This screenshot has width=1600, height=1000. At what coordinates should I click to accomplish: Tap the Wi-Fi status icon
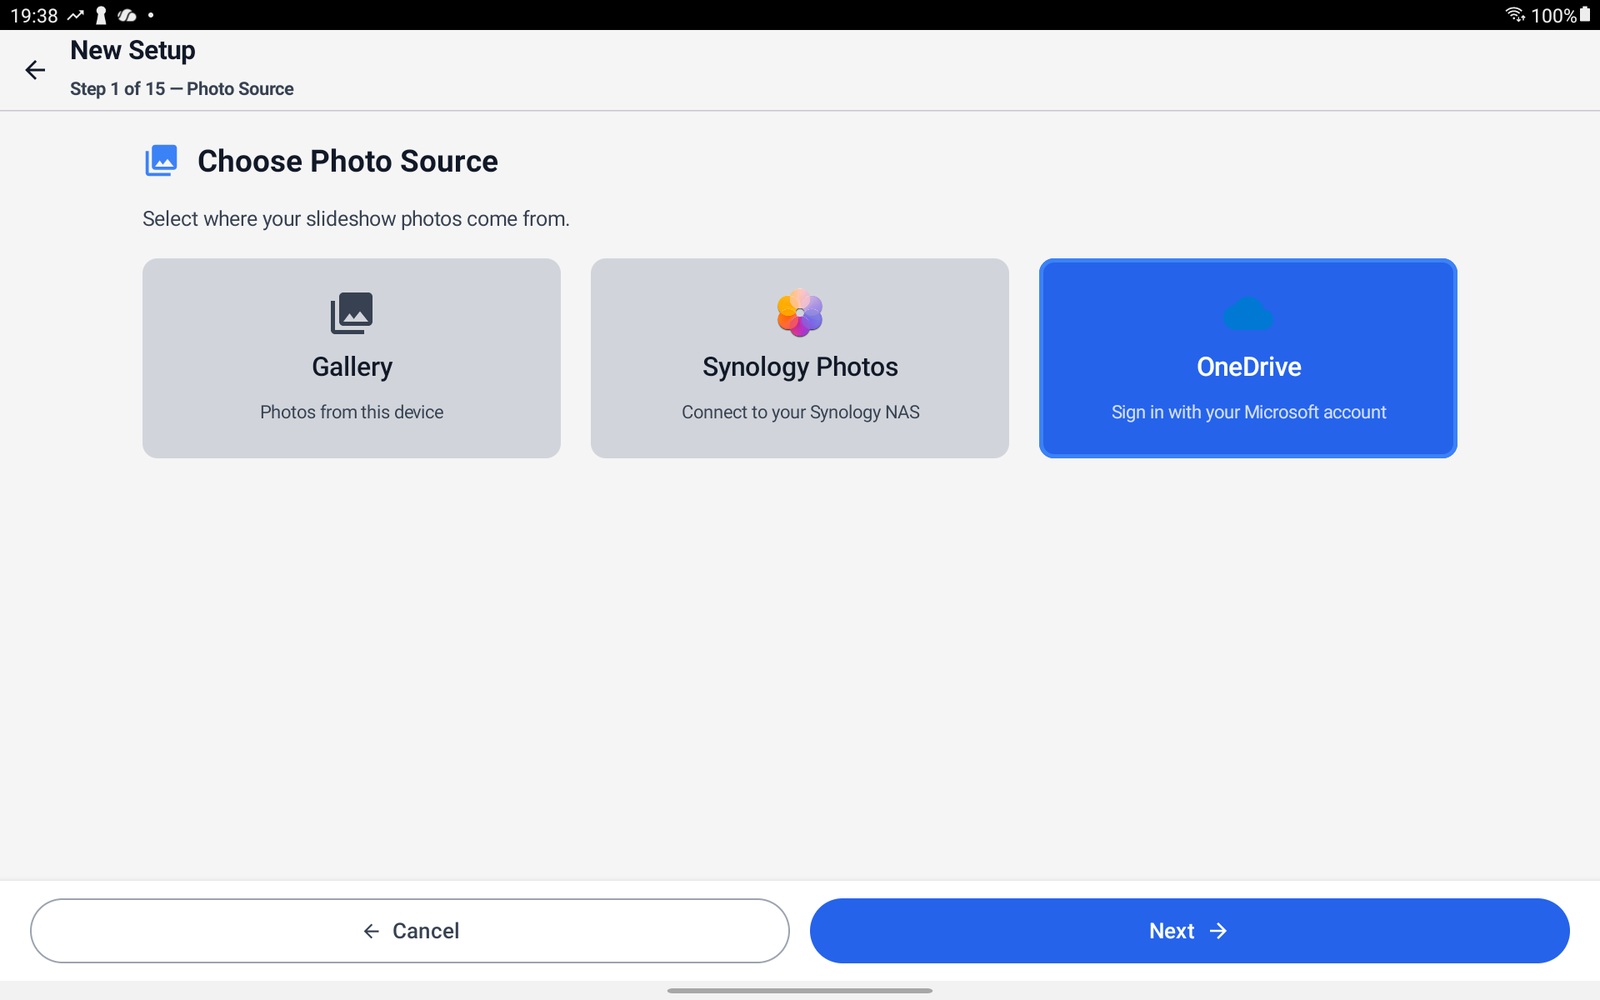click(x=1515, y=15)
